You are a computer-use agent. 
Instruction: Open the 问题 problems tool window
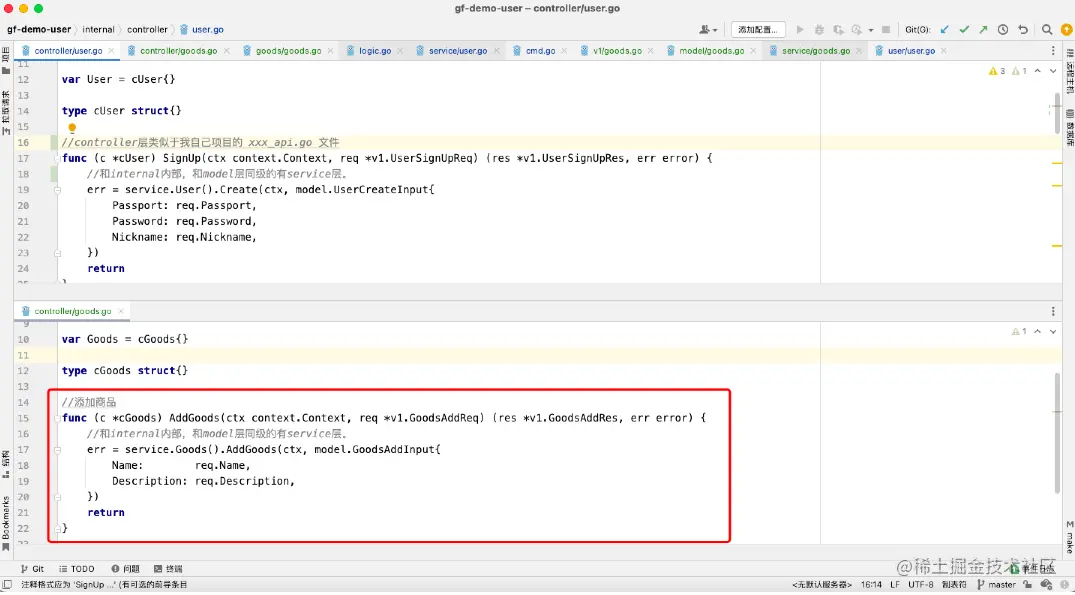(x=125, y=569)
